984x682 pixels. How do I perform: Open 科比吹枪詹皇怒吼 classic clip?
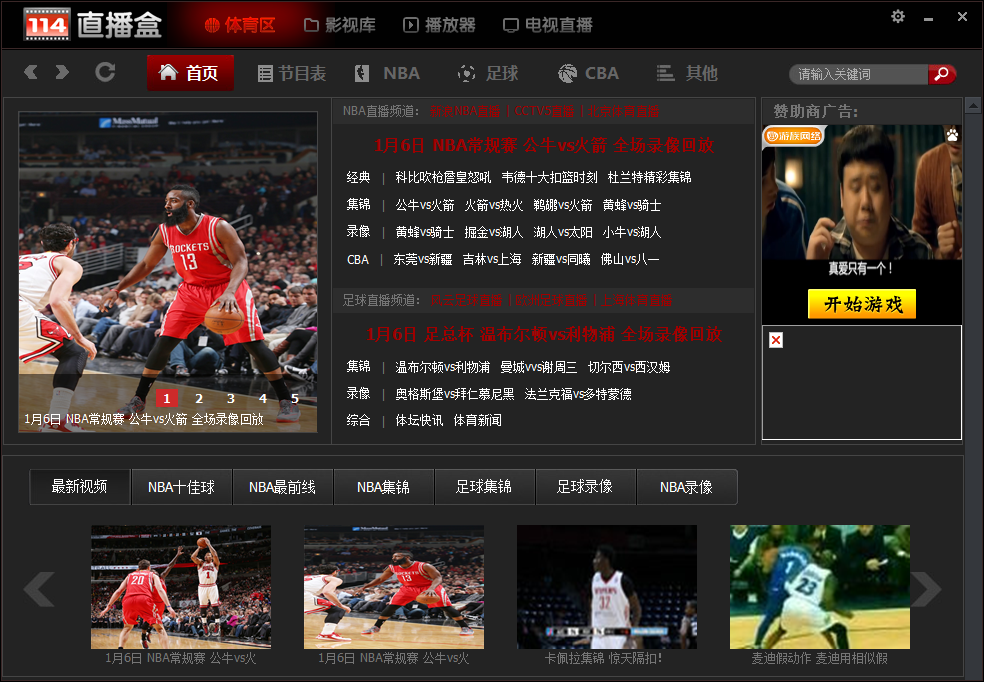443,178
